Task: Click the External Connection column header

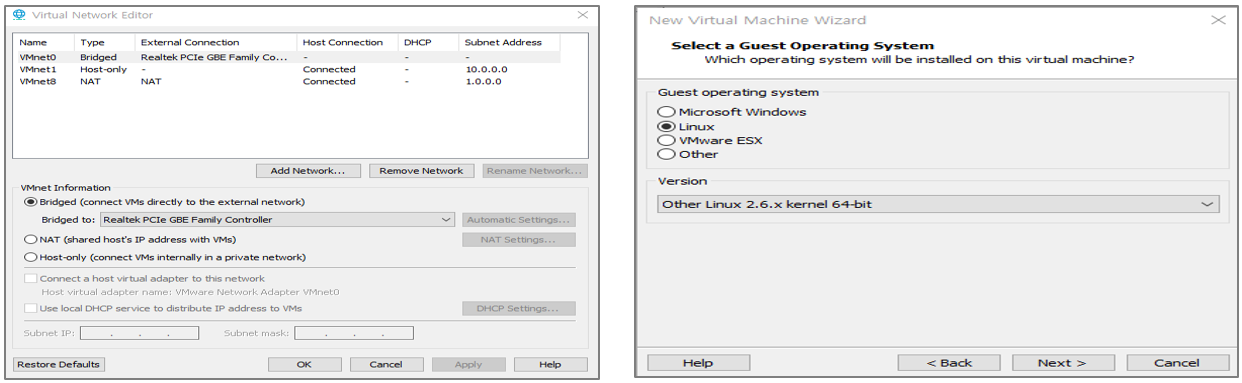Action: [217, 42]
